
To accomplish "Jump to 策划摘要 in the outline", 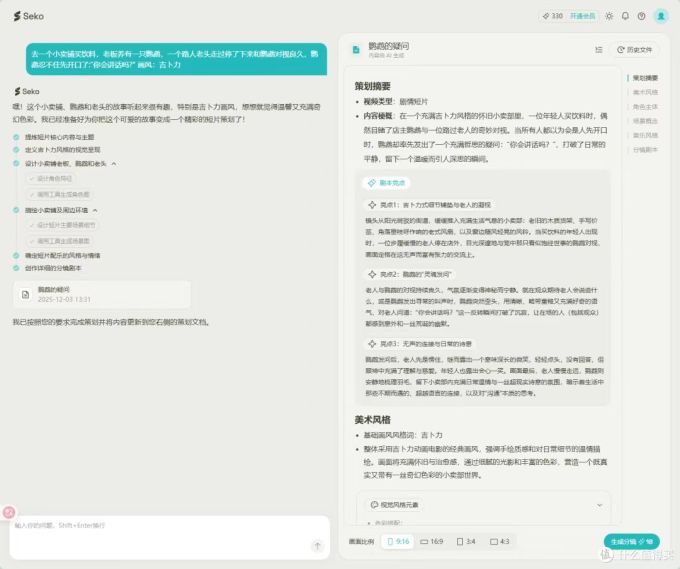I will [x=645, y=78].
